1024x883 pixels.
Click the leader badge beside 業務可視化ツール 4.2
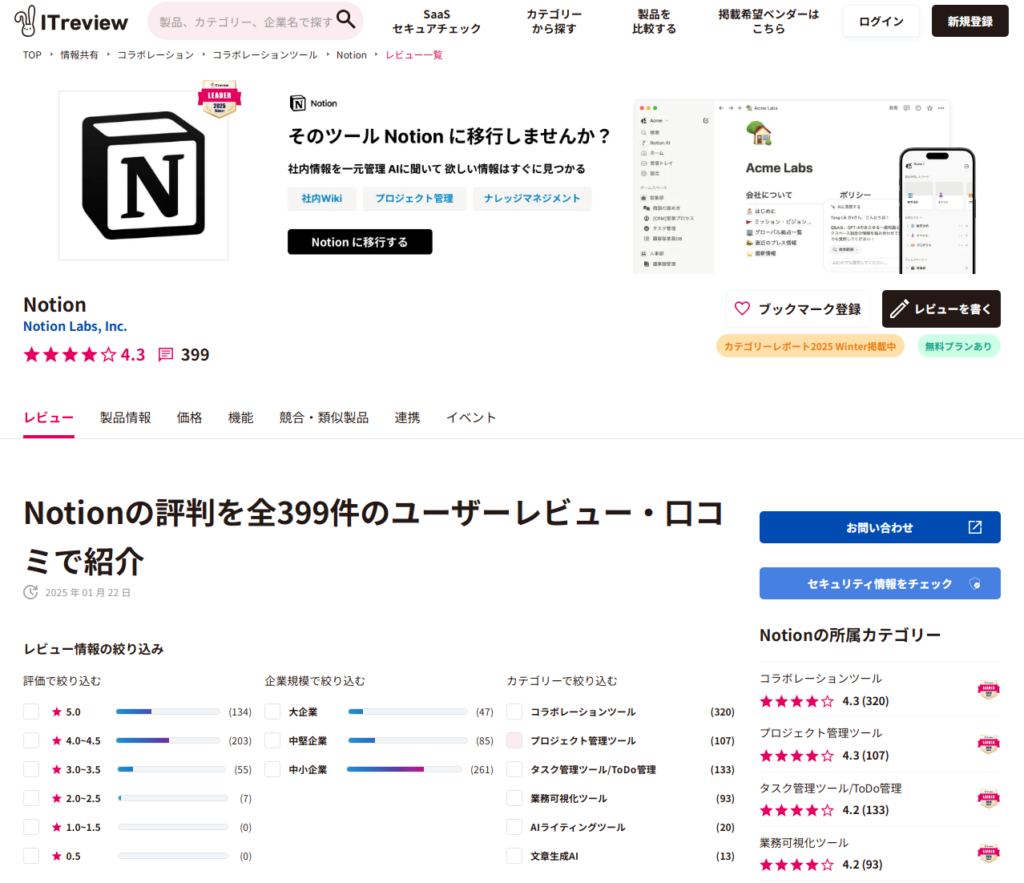tap(989, 853)
